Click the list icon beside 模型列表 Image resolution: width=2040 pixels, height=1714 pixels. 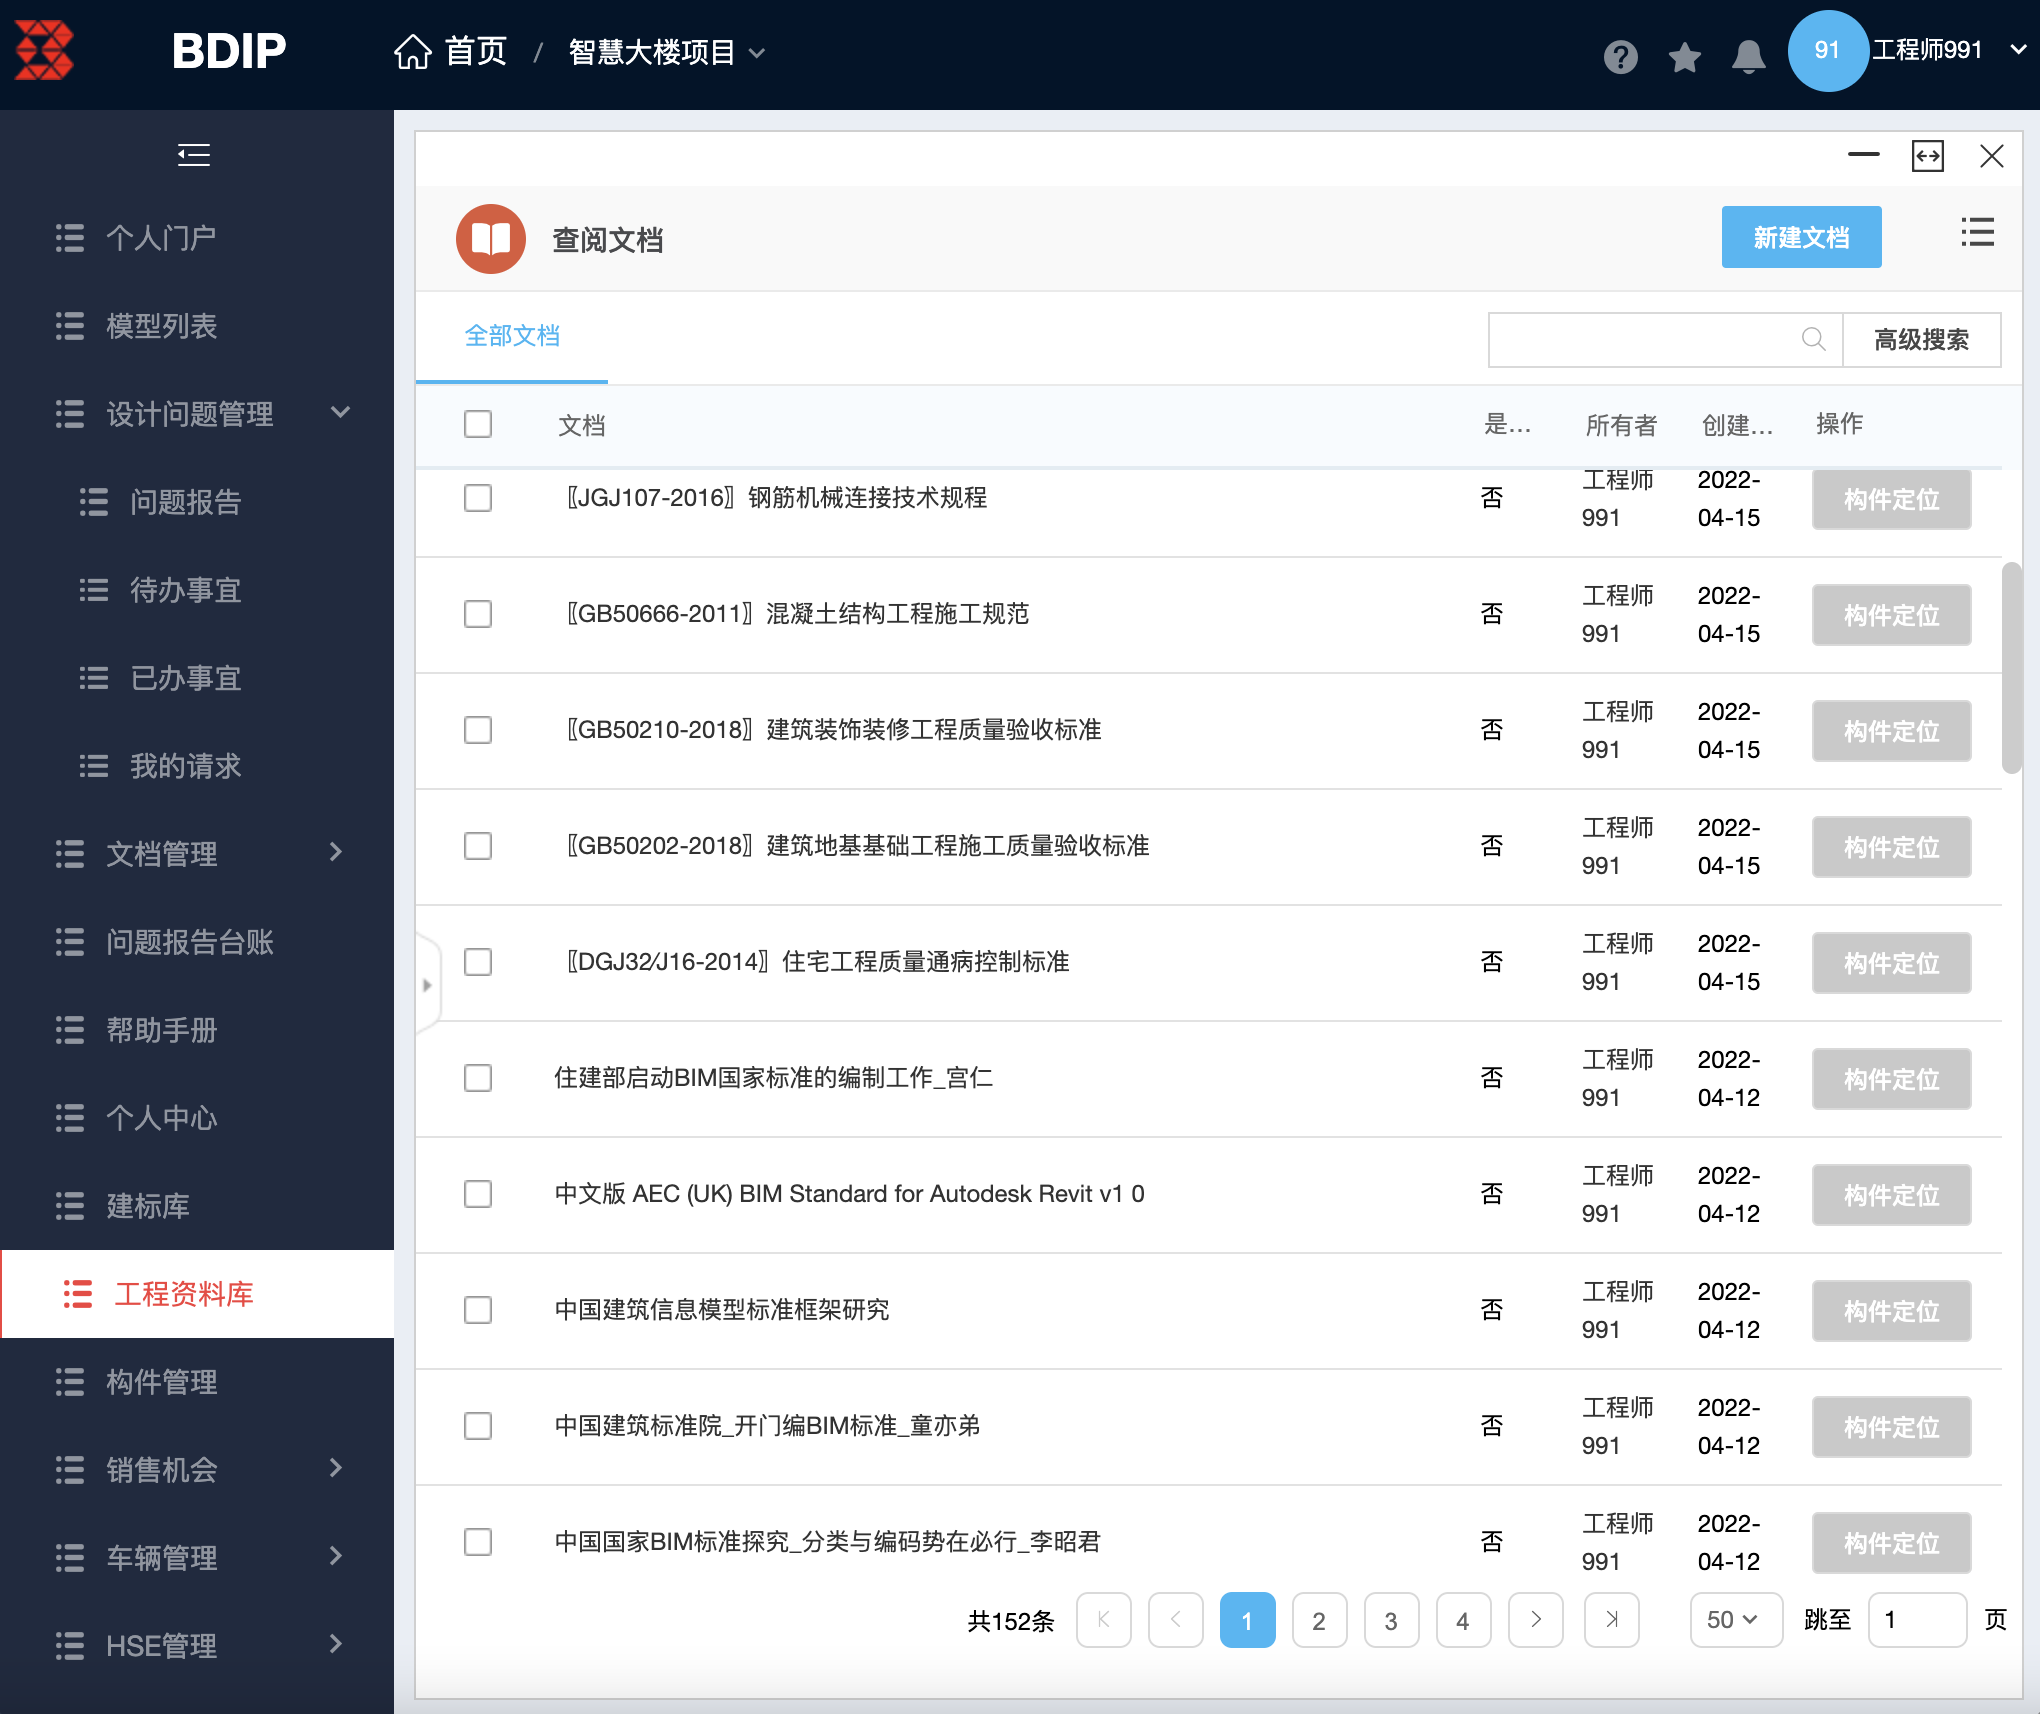click(70, 326)
